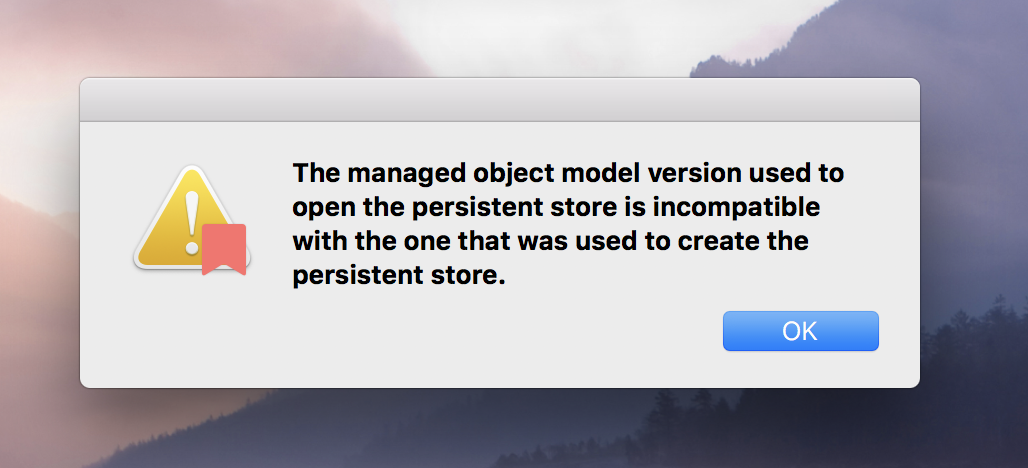This screenshot has height=468, width=1028.
Task: Click the line 'with the one that was used'
Action: [550, 241]
